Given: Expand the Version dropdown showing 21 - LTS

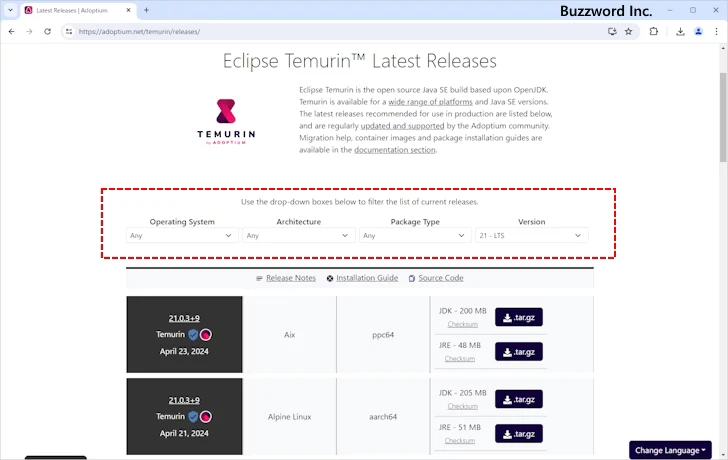Looking at the screenshot, I should coord(532,235).
